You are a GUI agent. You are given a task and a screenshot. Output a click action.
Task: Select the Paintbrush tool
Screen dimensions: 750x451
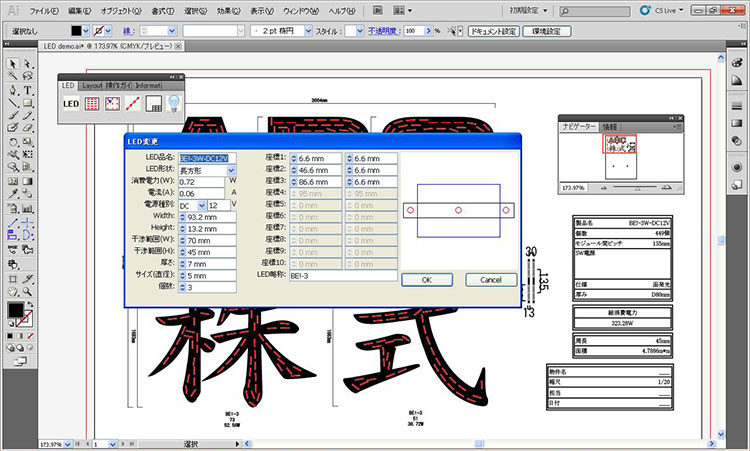pos(13,115)
